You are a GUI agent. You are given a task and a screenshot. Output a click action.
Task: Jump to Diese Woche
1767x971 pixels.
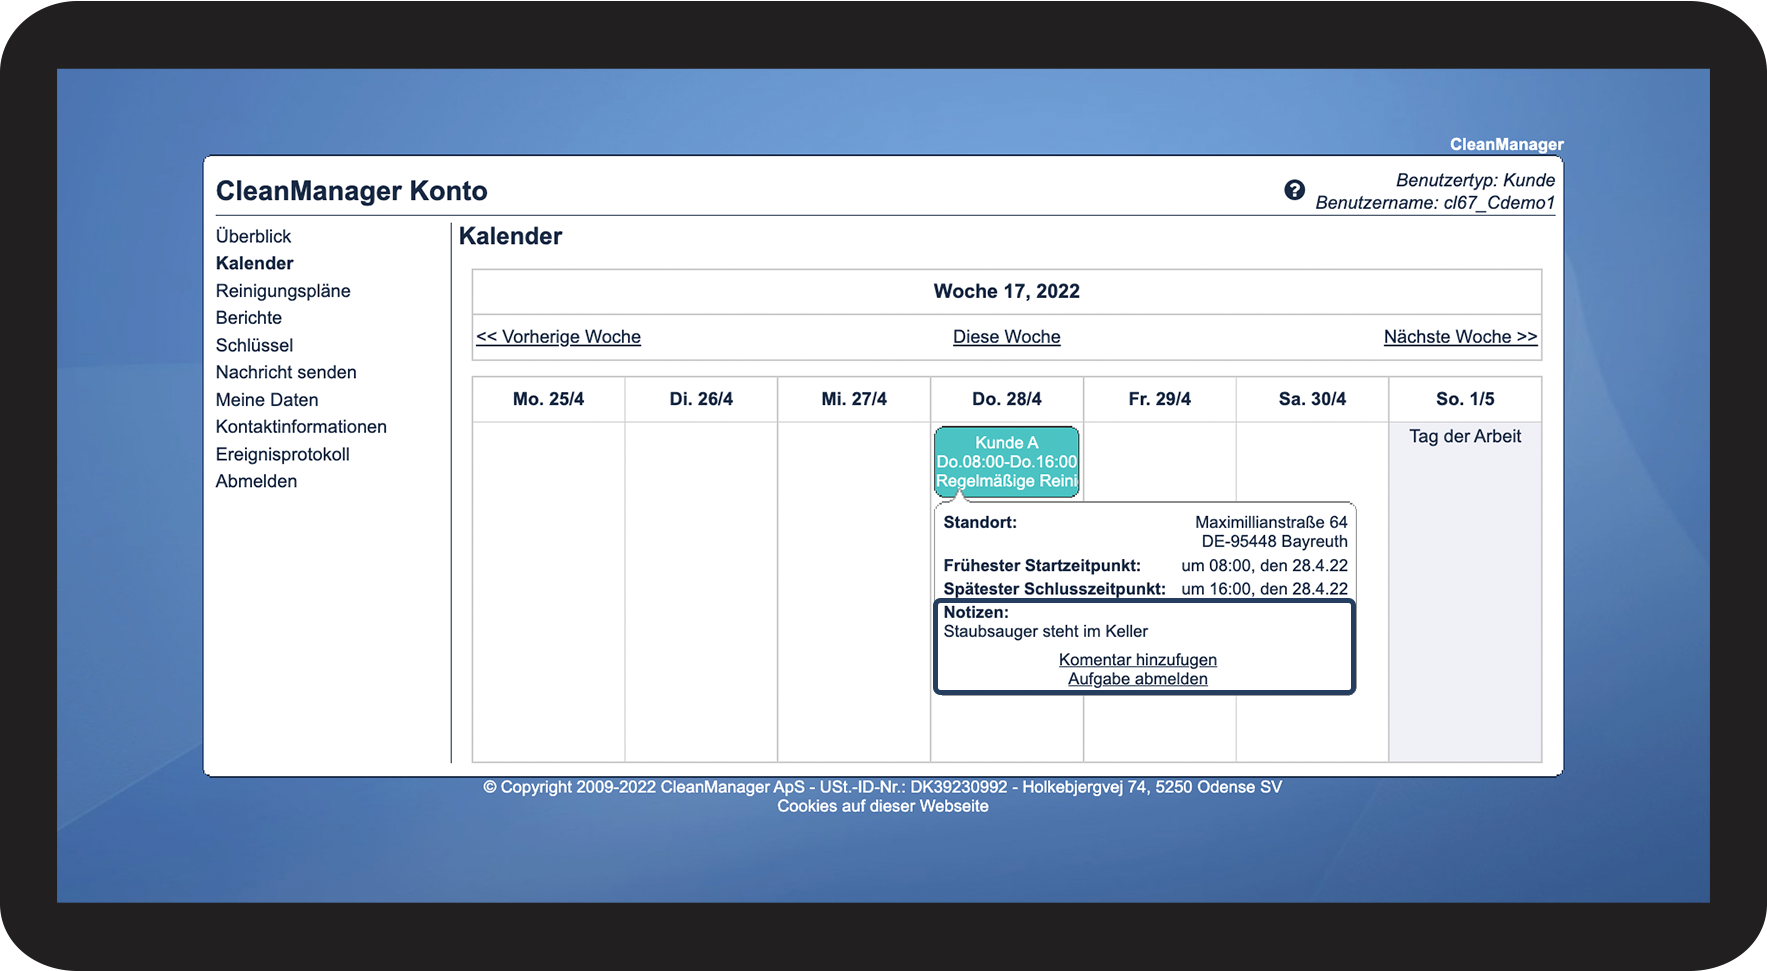point(1006,337)
